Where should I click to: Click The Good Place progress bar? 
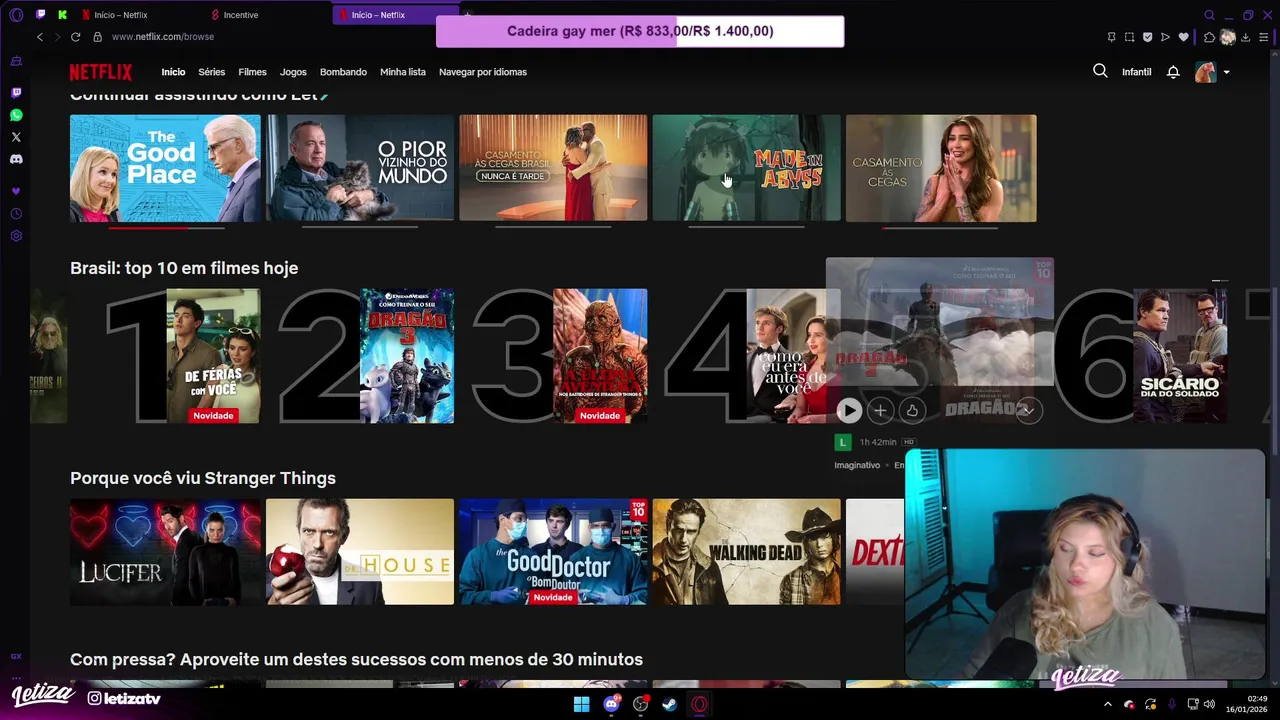pyautogui.click(x=166, y=227)
